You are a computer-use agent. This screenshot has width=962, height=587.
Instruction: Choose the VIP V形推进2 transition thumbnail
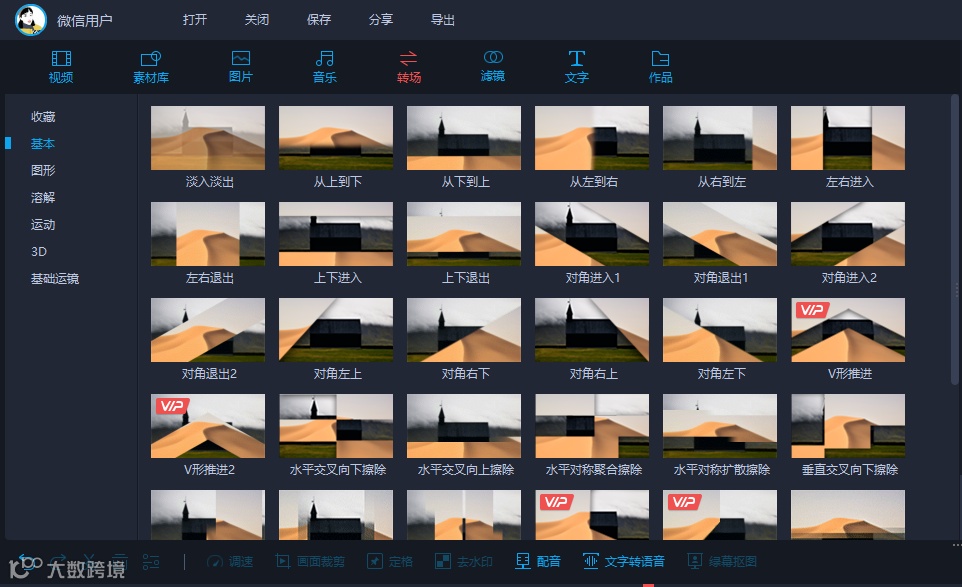[x=208, y=426]
